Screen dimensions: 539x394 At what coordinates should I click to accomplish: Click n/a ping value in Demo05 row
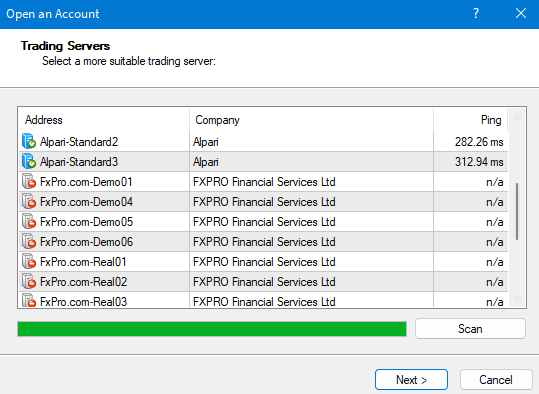tap(495, 222)
